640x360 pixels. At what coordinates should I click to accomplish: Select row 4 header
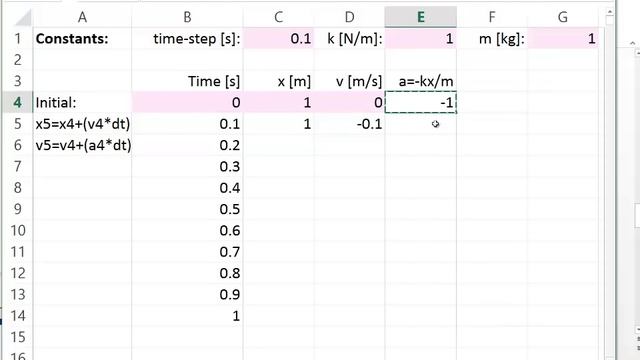(x=18, y=102)
